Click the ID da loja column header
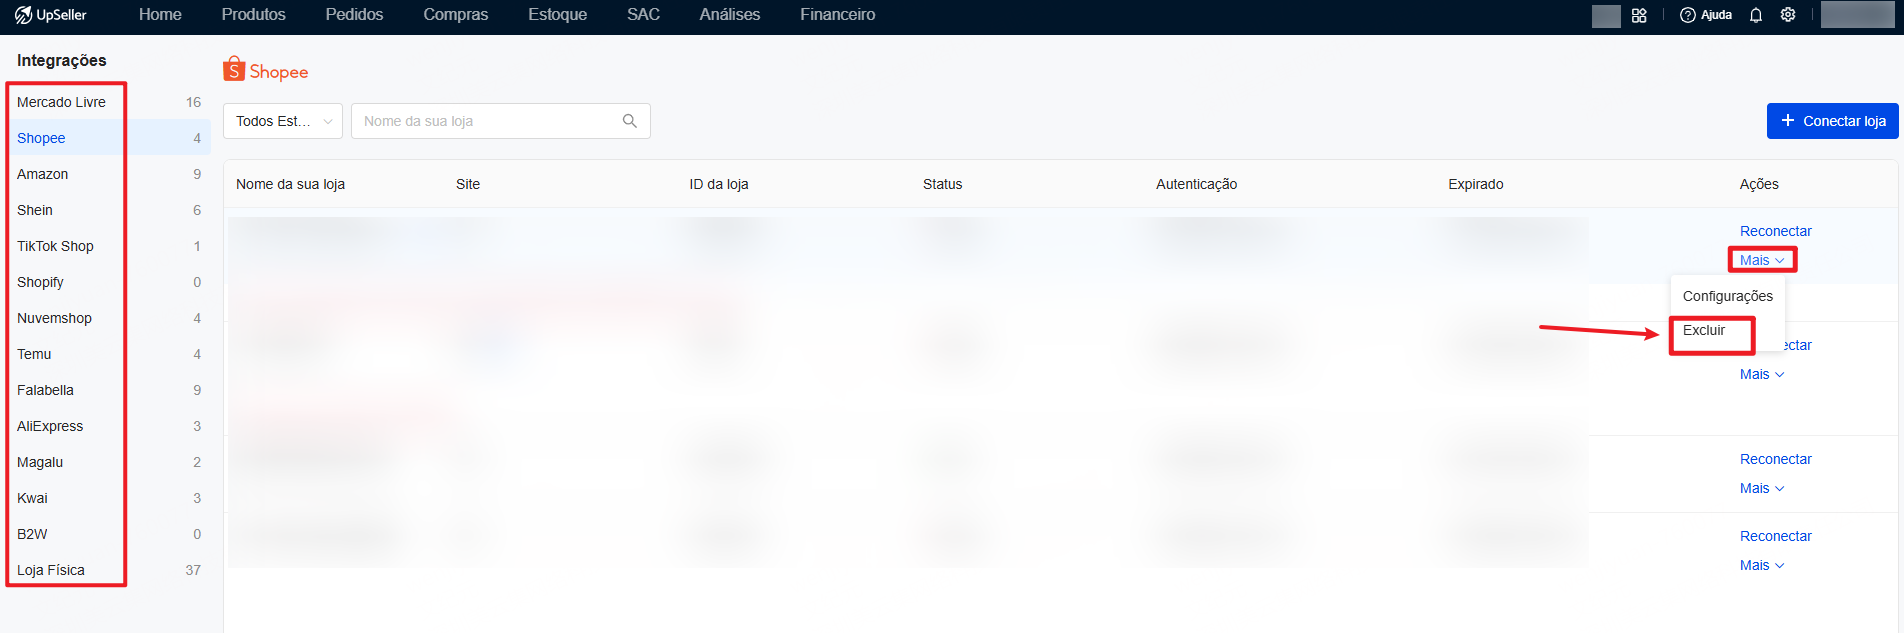 719,184
